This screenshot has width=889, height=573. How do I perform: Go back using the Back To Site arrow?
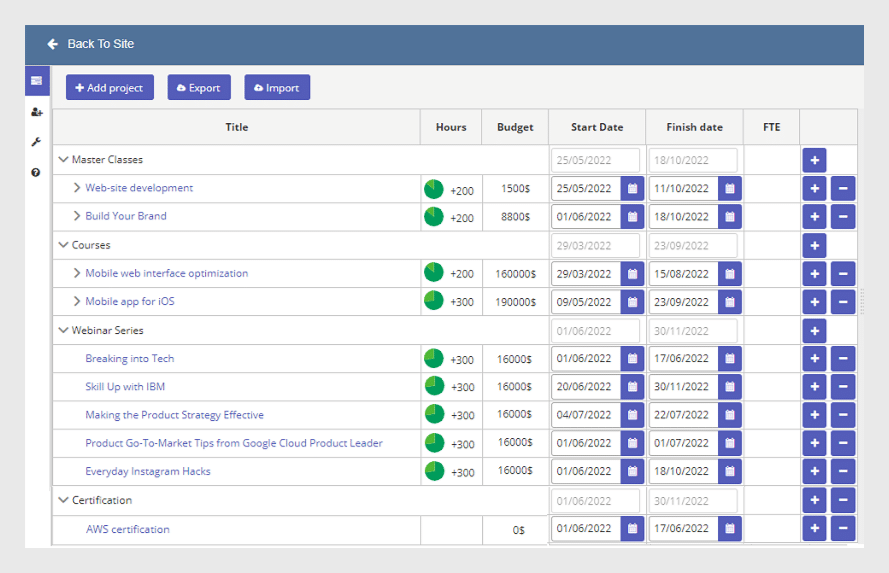53,44
